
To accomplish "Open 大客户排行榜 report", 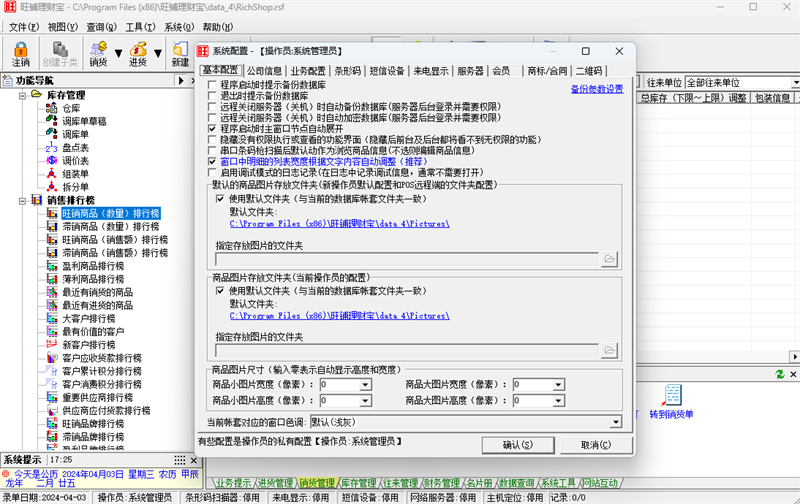I will pos(89,319).
